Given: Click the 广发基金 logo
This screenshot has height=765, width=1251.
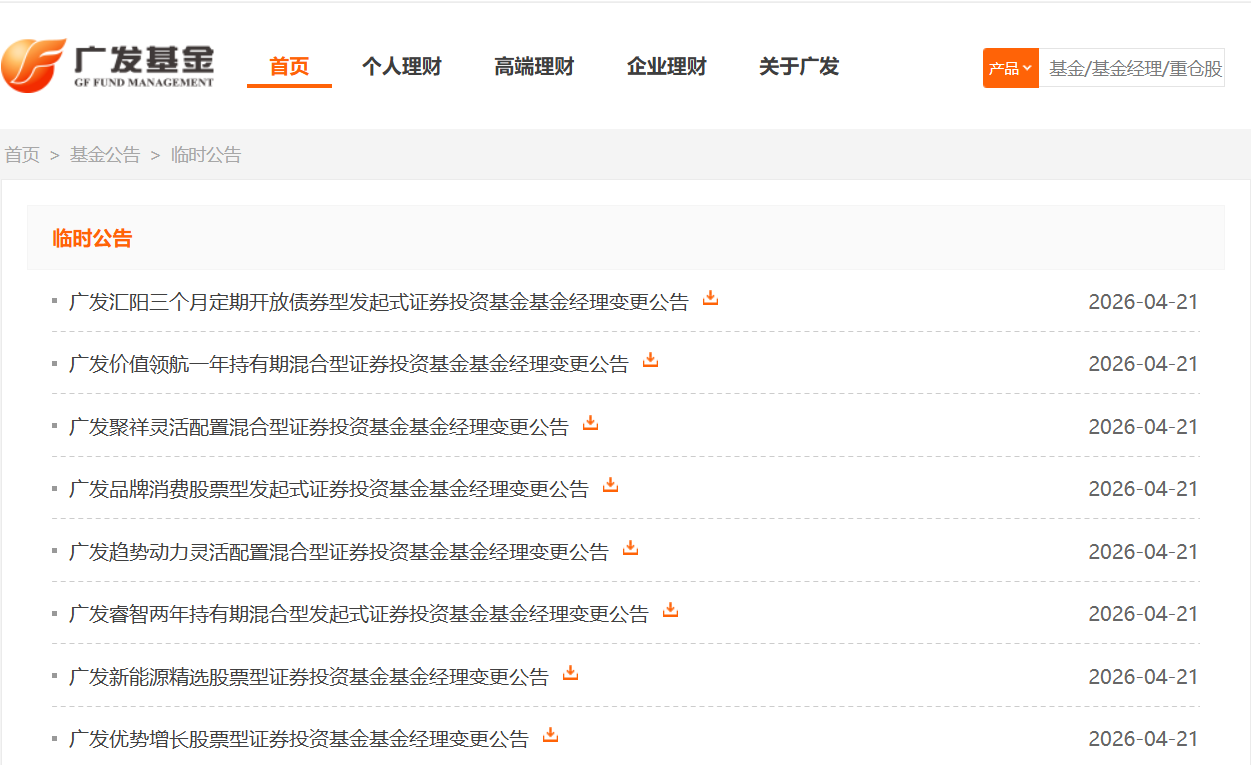Looking at the screenshot, I should point(108,65).
